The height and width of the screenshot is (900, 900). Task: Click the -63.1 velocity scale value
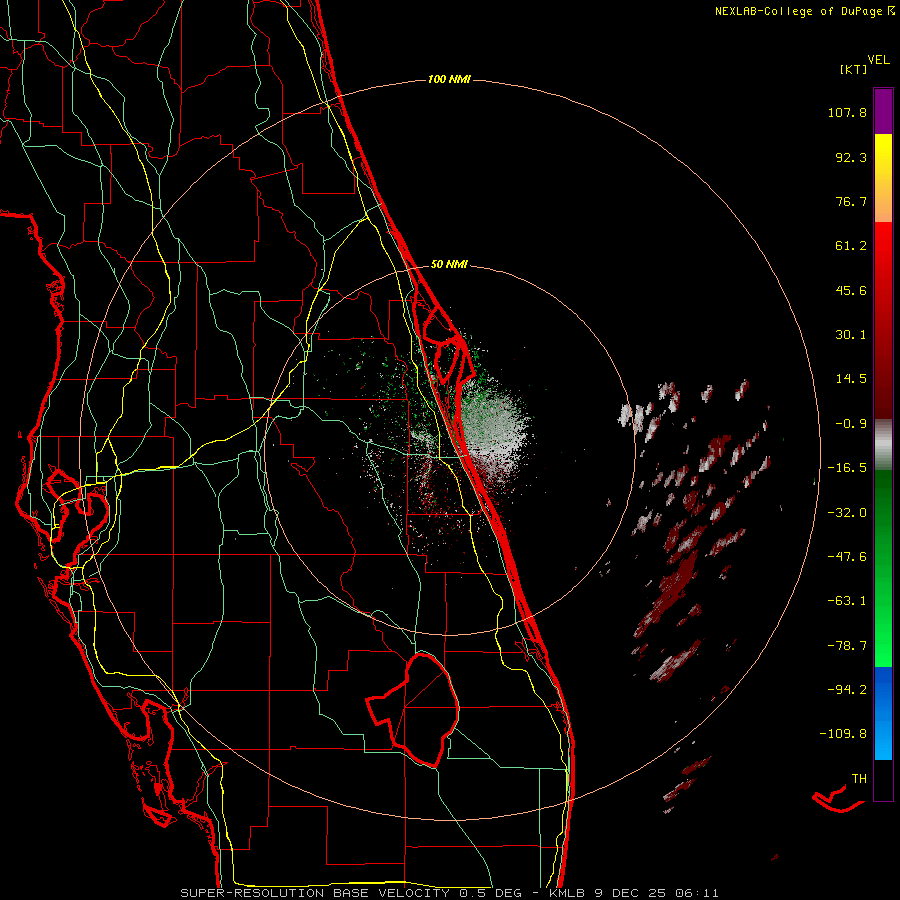[x=847, y=601]
